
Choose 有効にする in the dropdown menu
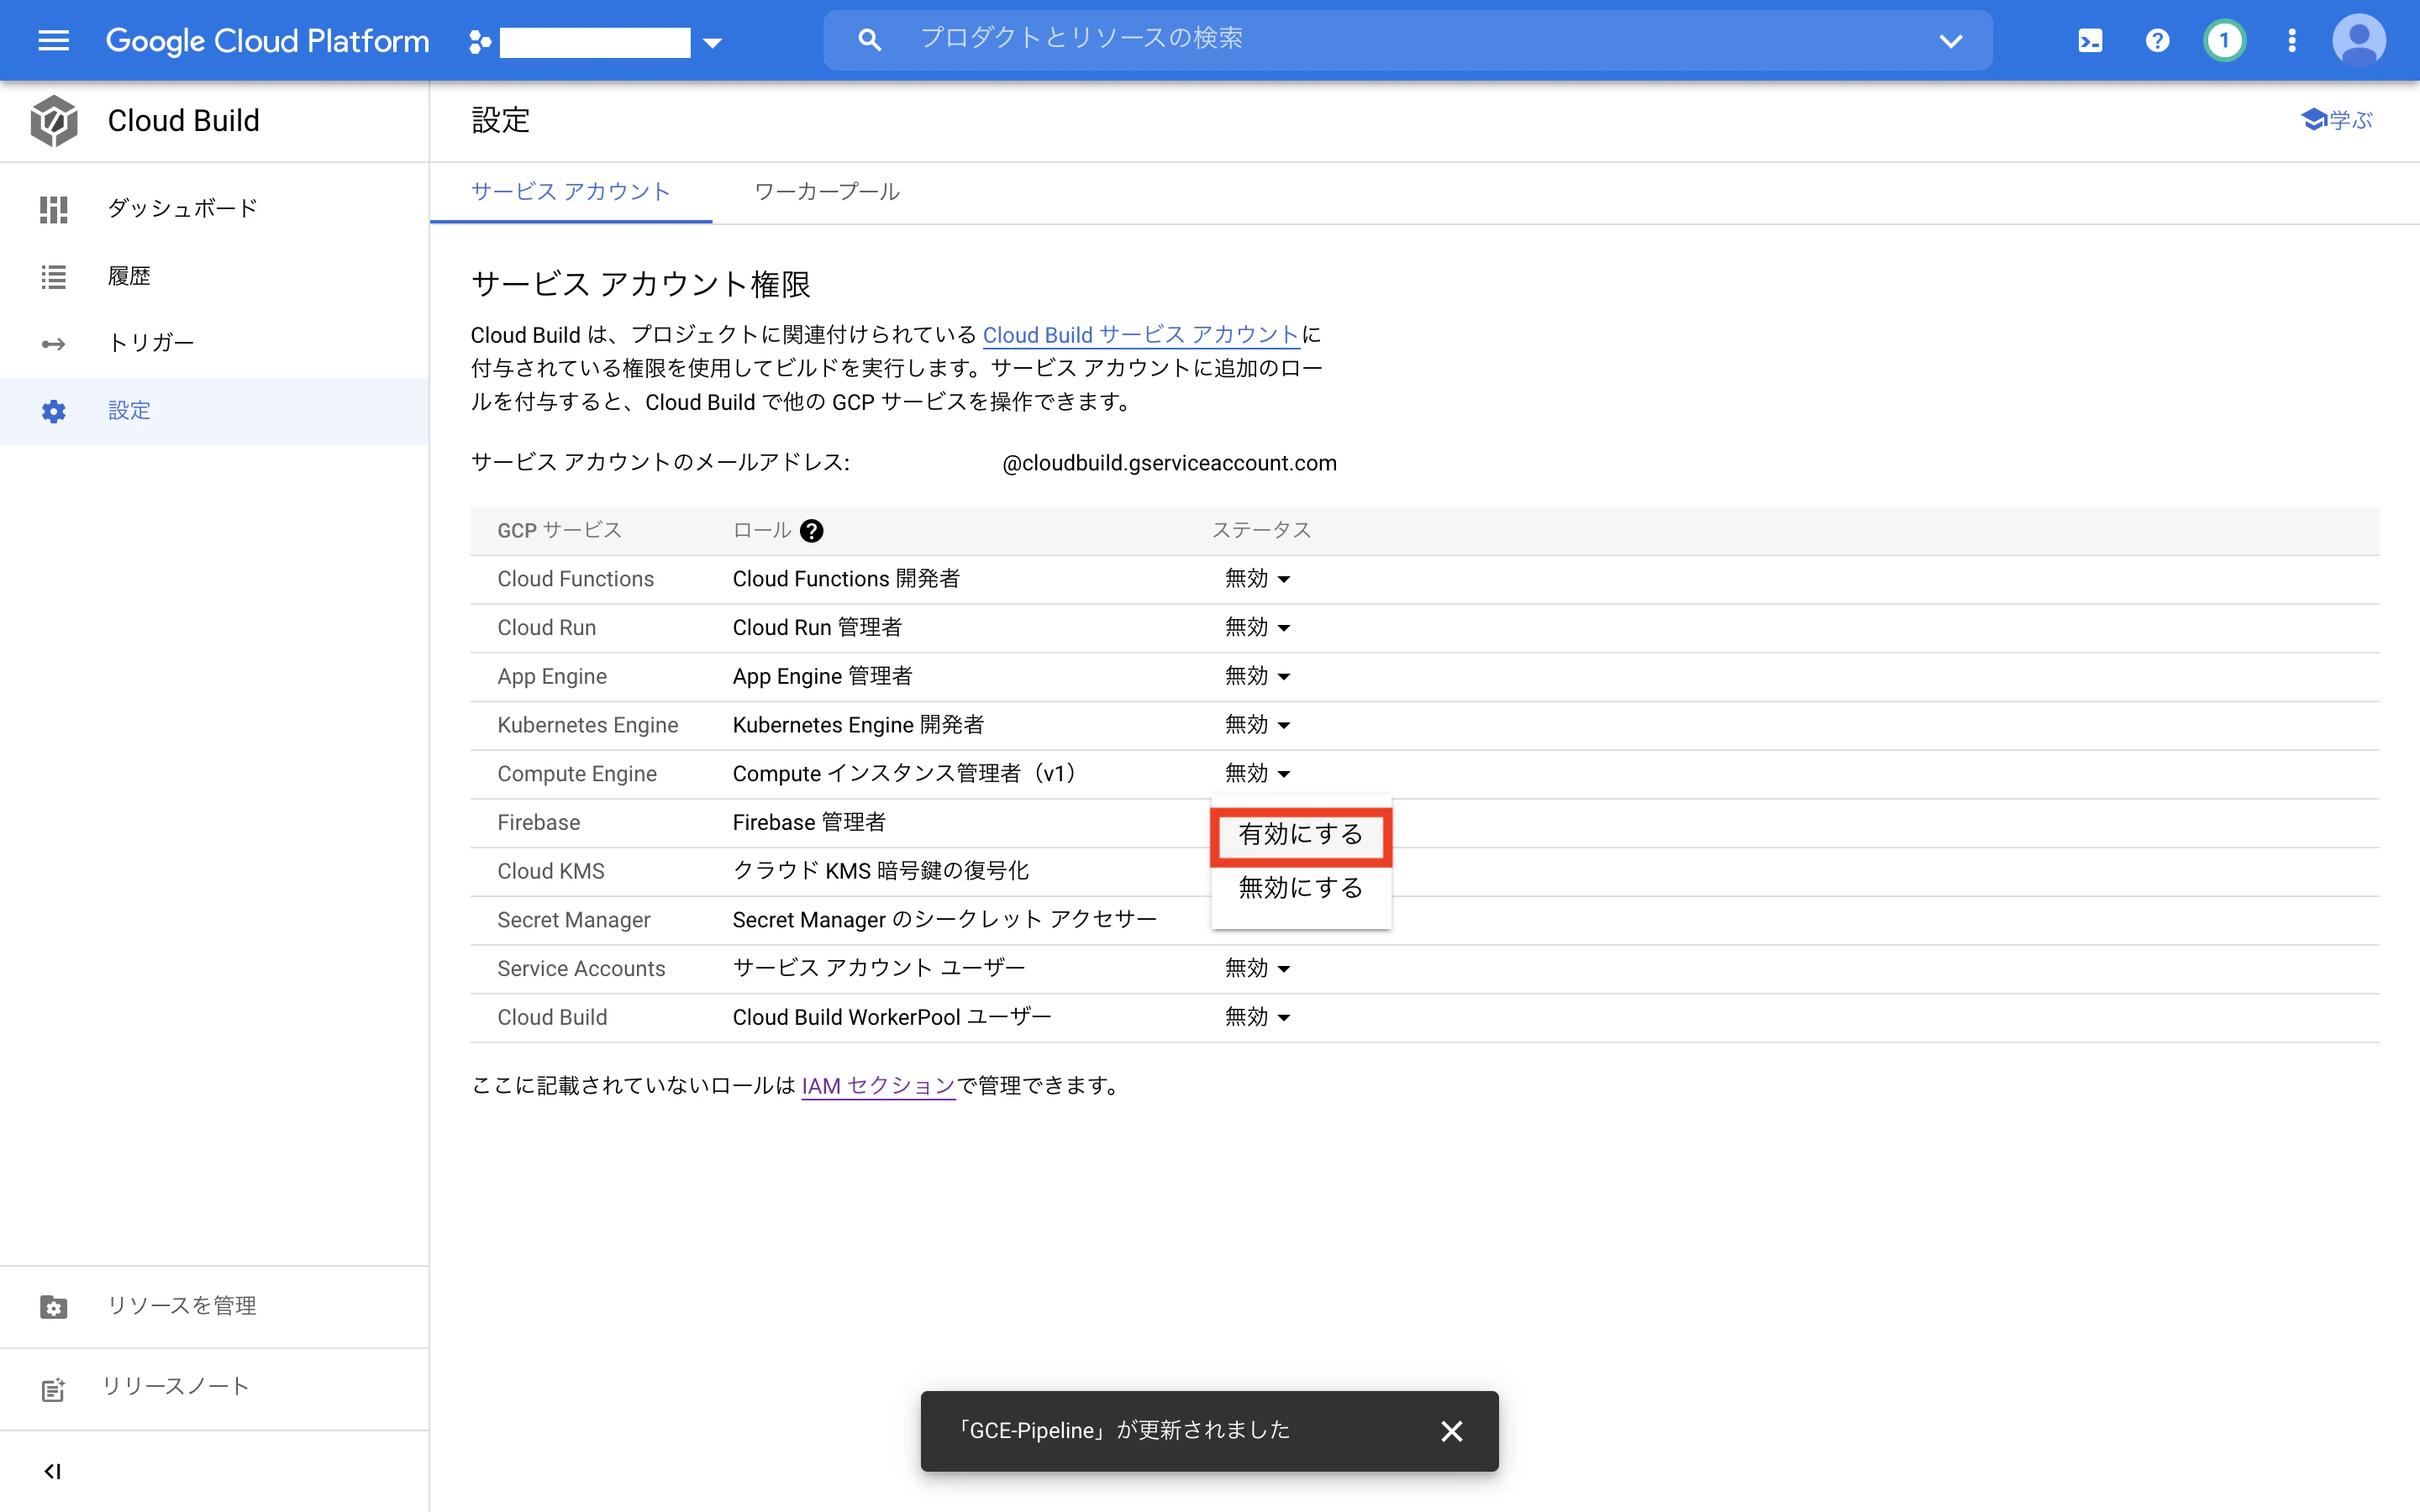click(x=1301, y=835)
